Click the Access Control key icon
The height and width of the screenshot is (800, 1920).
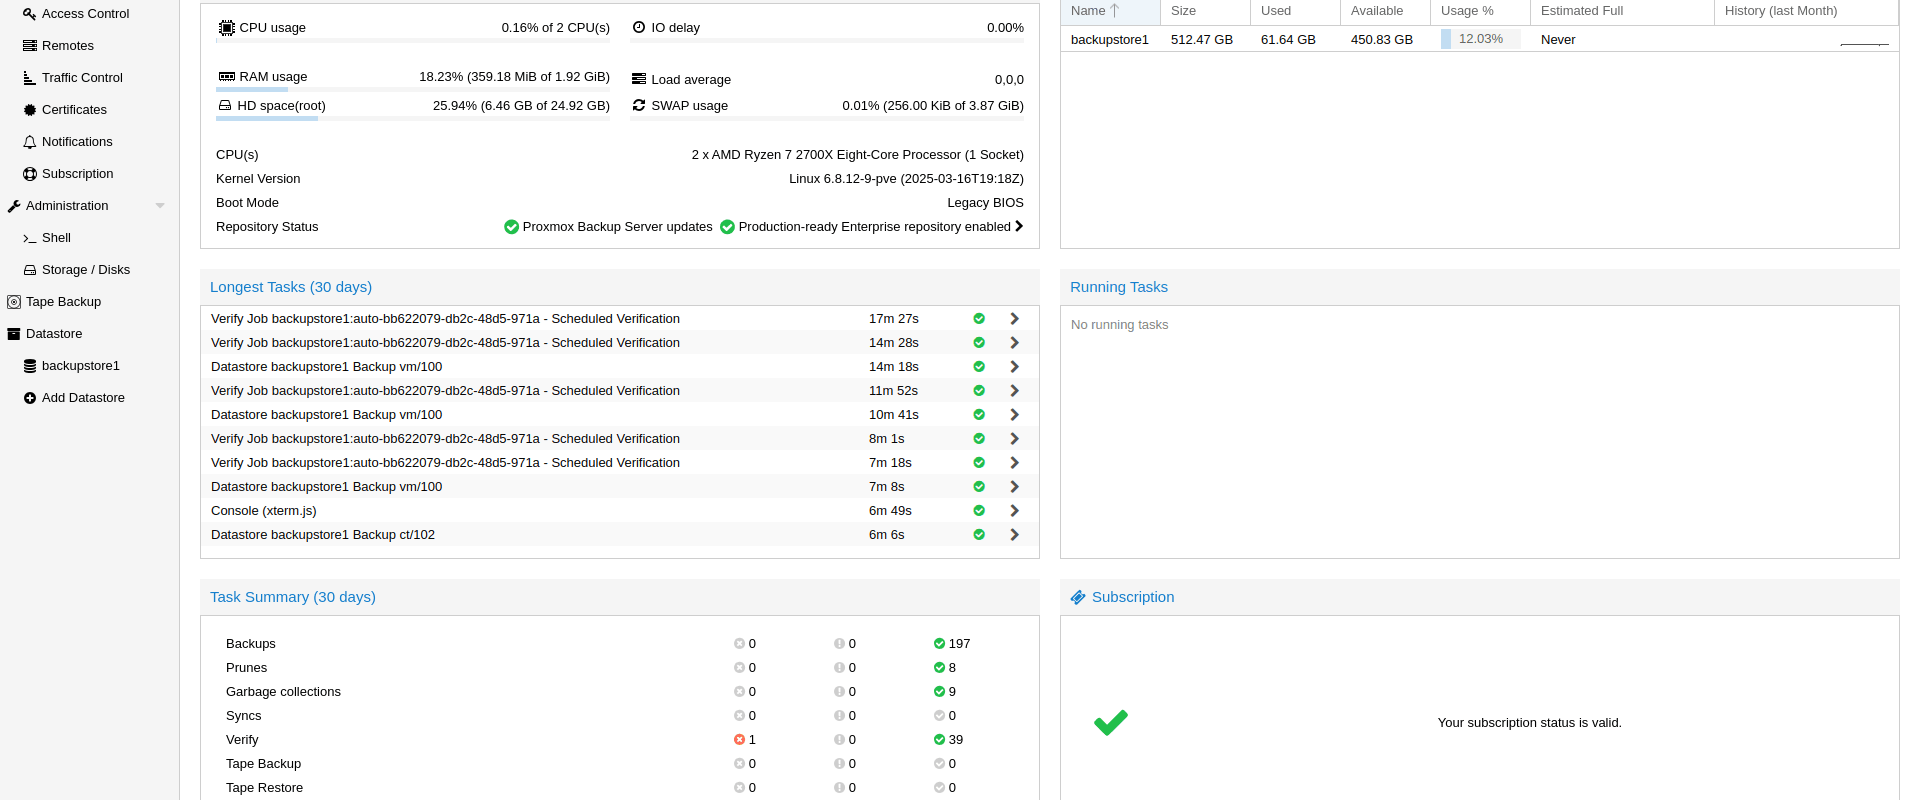point(30,14)
